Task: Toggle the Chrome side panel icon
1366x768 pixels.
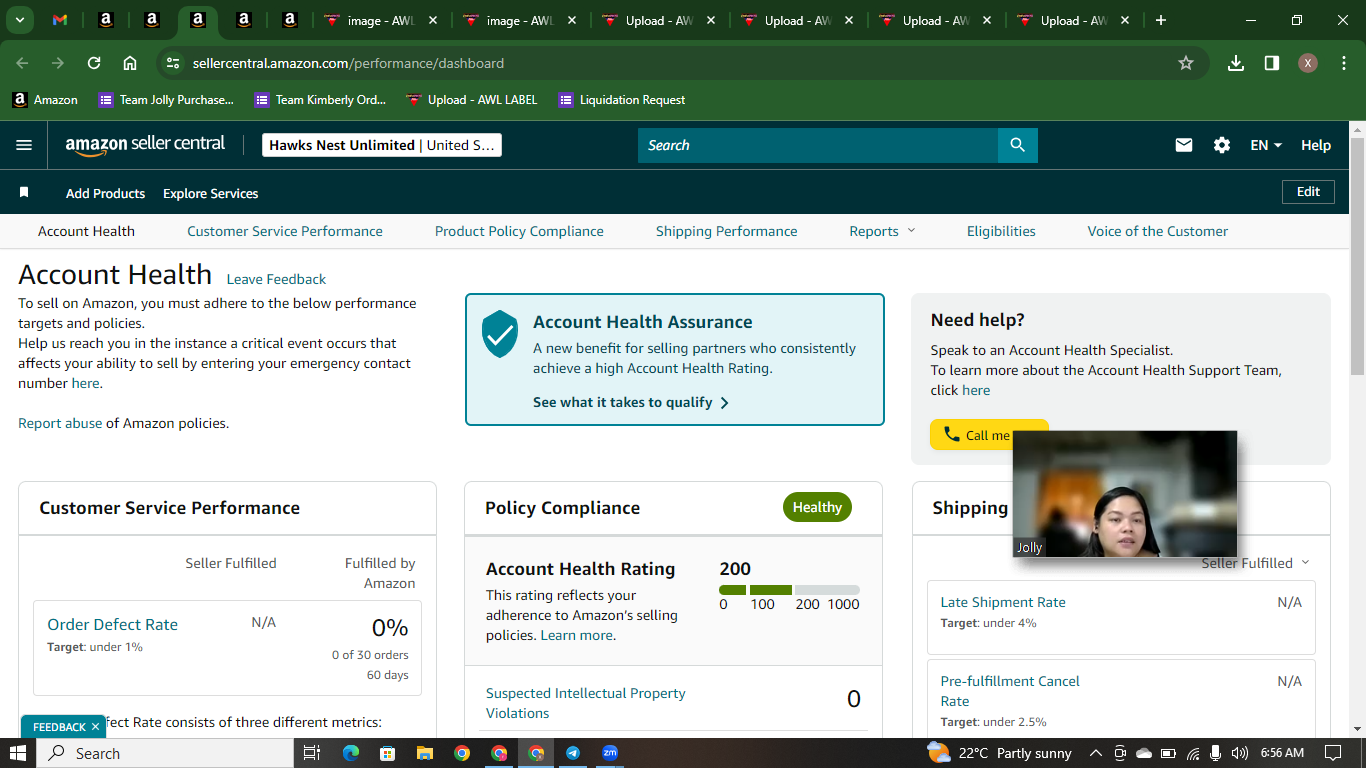Action: (1272, 63)
